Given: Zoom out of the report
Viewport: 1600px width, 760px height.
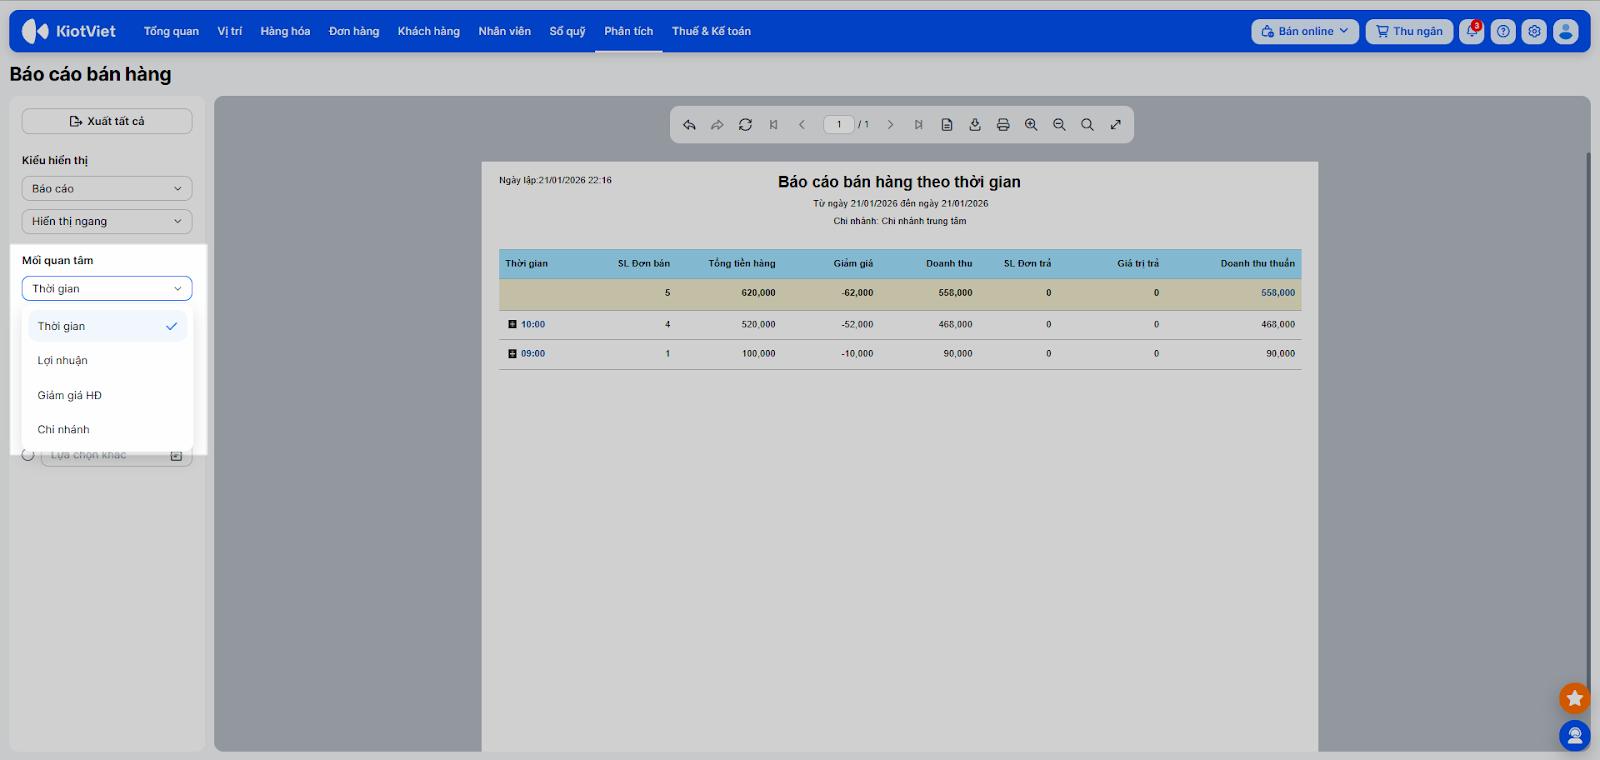Looking at the screenshot, I should click(x=1059, y=125).
